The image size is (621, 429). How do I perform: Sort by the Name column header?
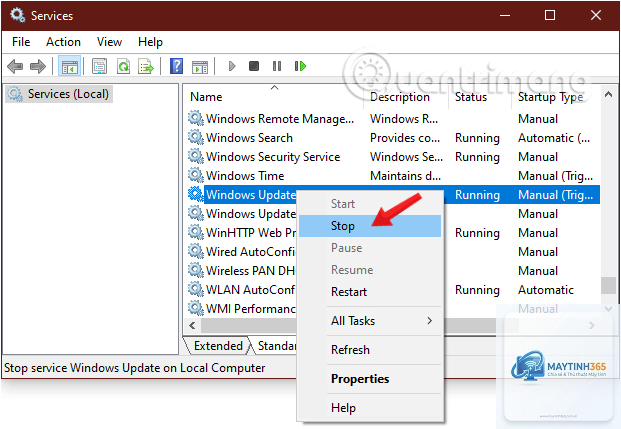[274, 97]
